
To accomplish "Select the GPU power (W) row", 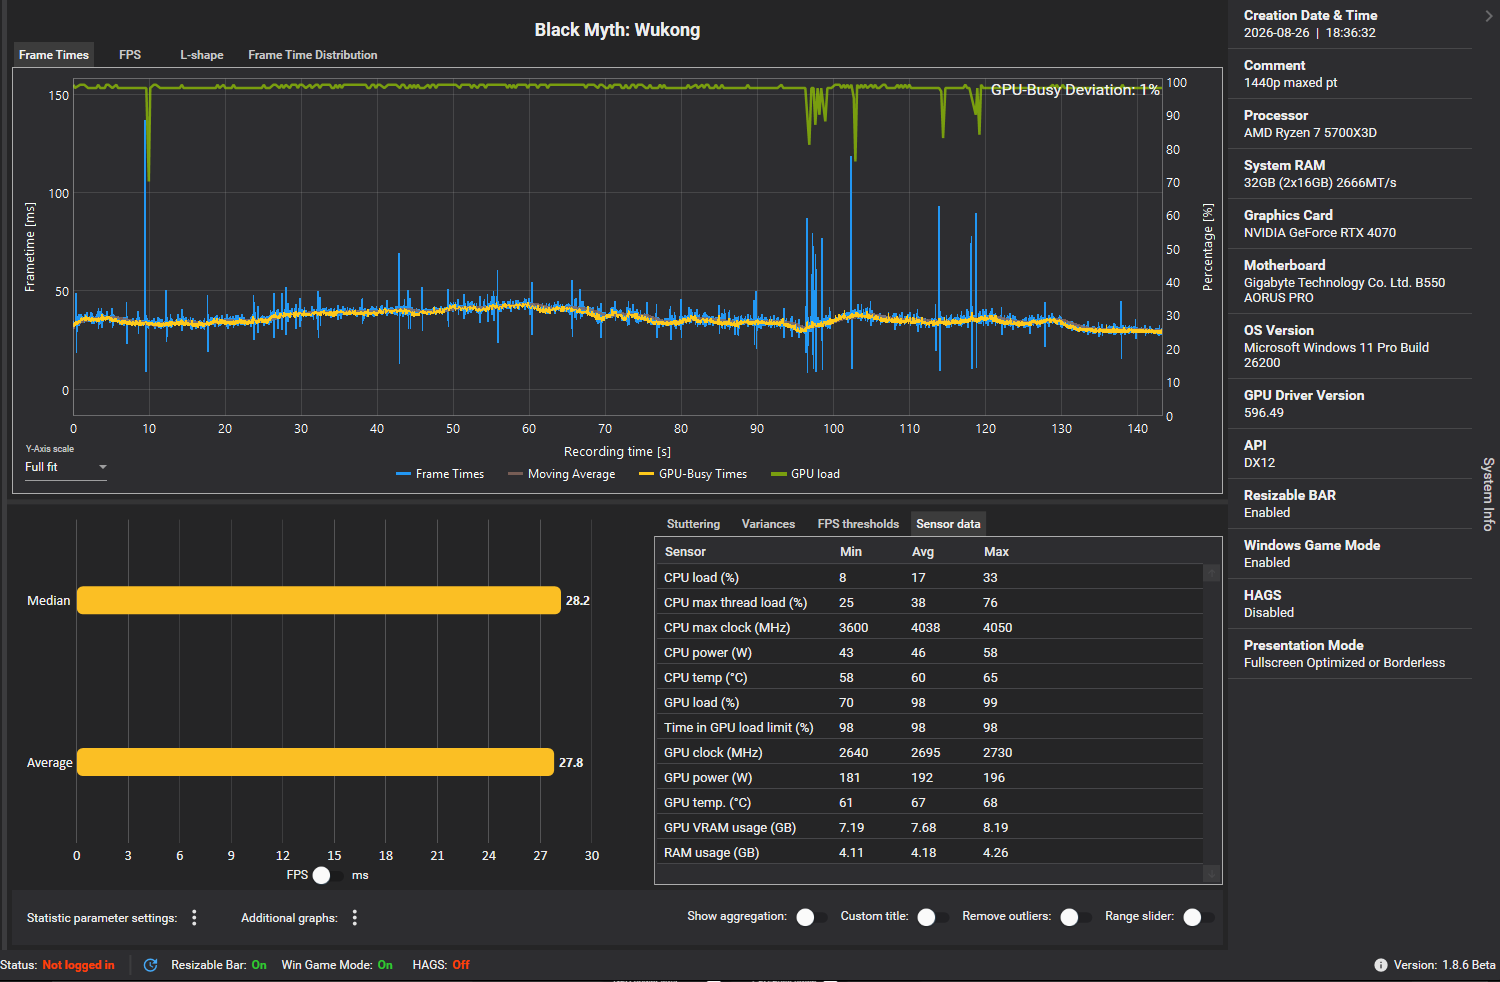I will point(929,778).
